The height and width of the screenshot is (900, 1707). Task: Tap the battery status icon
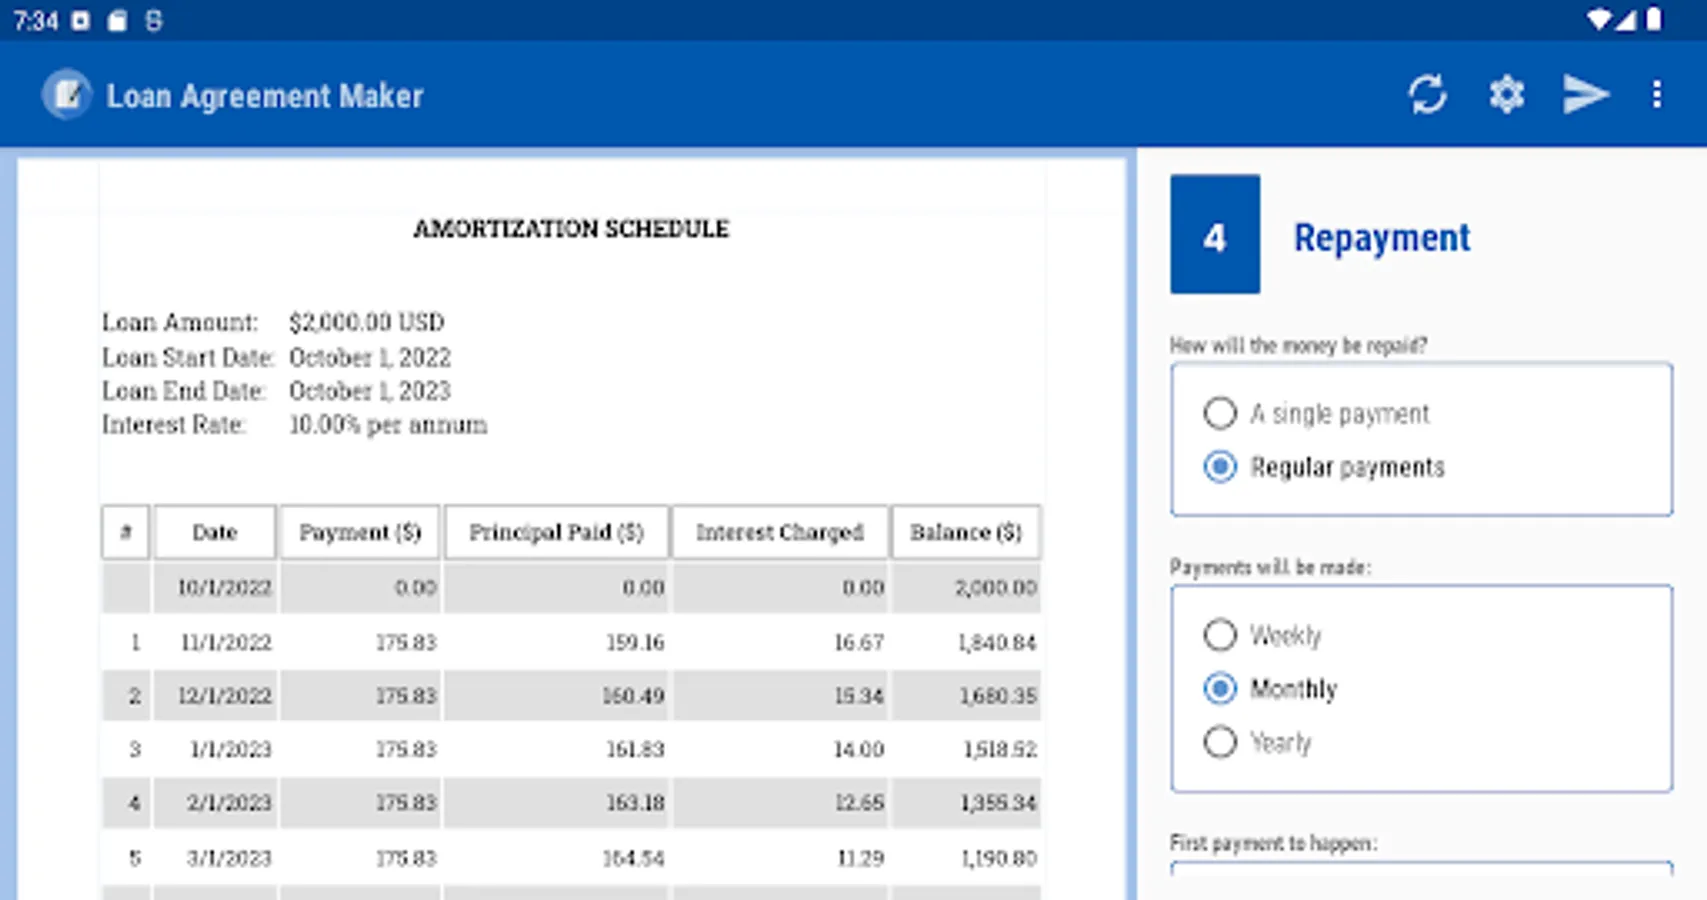[x=1655, y=20]
